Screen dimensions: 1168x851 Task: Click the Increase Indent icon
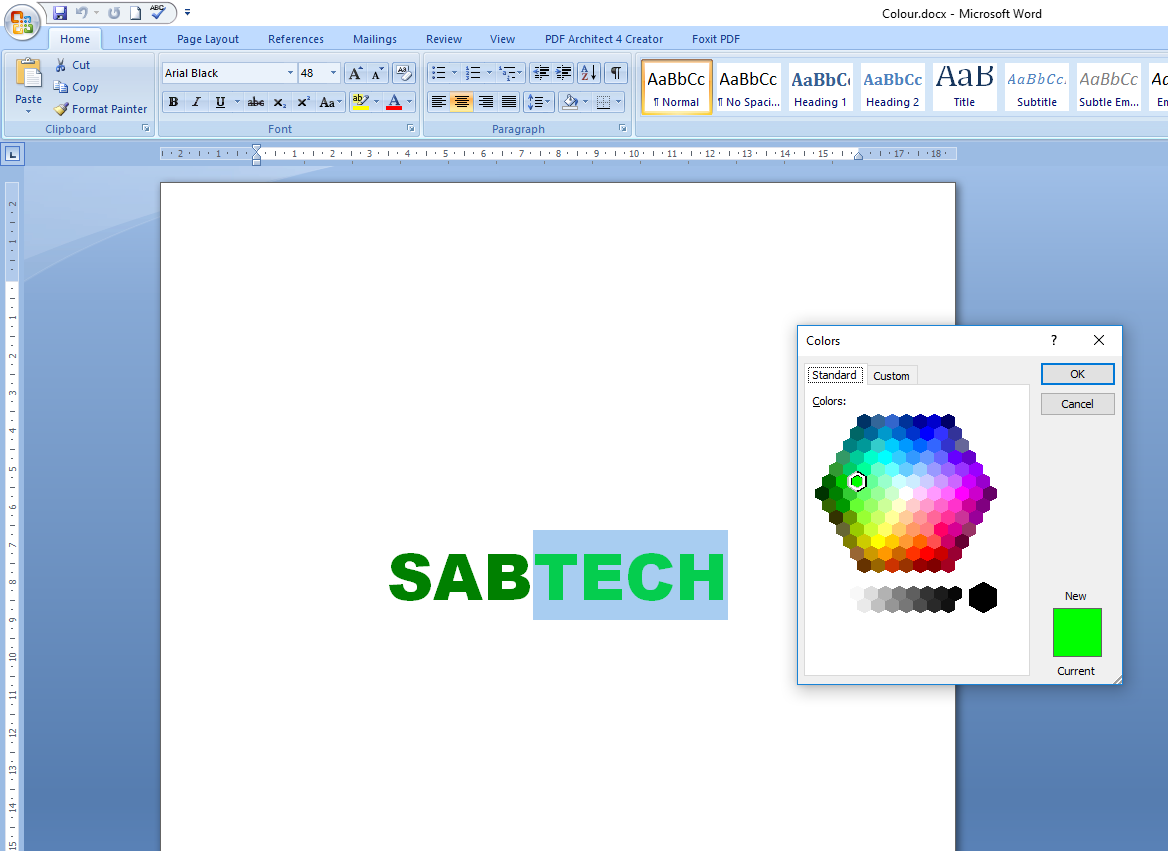pos(564,73)
